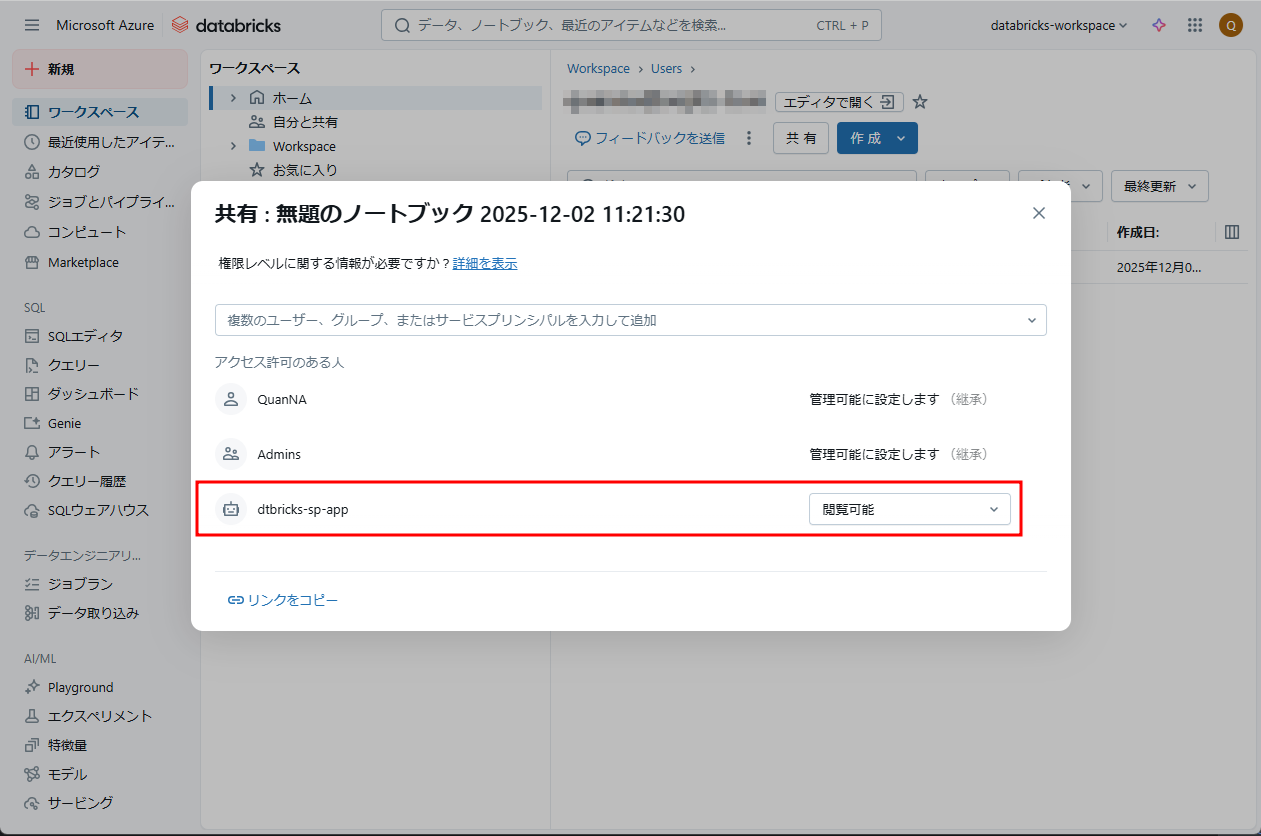The width and height of the screenshot is (1261, 836).
Task: Star the folder as favorite
Action: click(x=920, y=102)
